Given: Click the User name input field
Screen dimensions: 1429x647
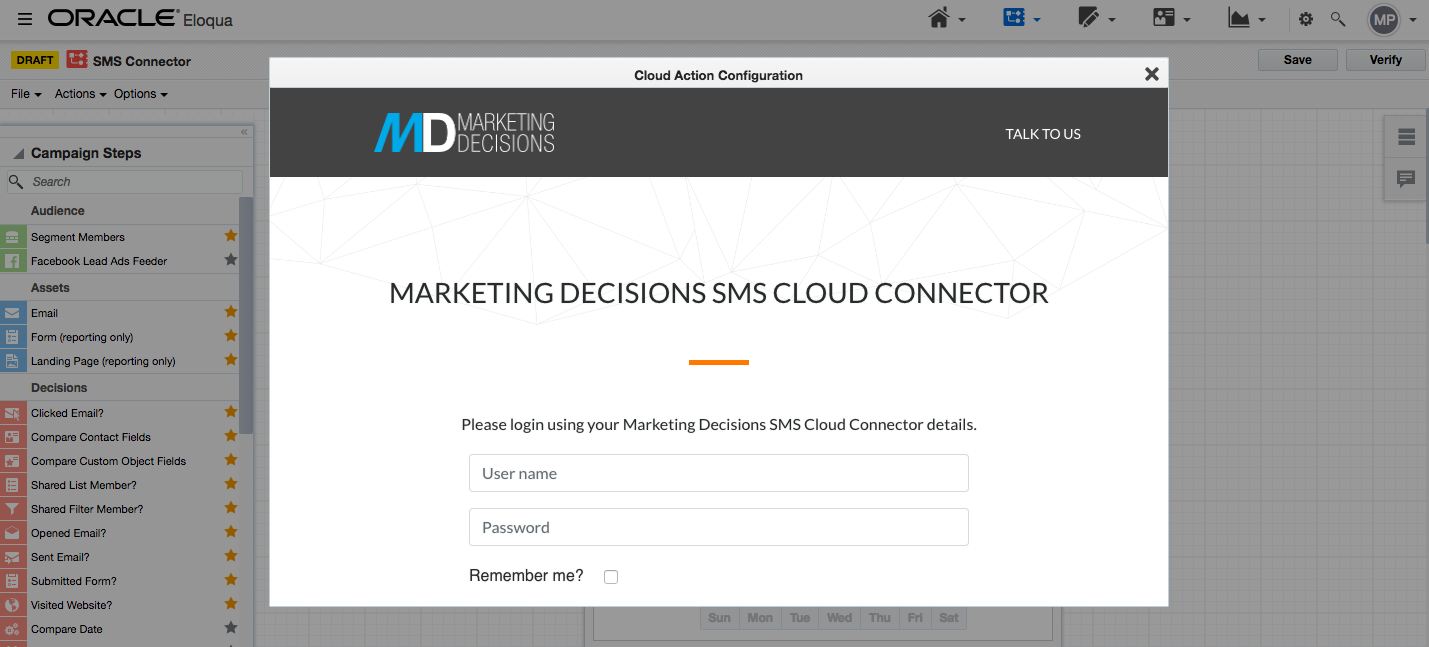Looking at the screenshot, I should point(718,474).
